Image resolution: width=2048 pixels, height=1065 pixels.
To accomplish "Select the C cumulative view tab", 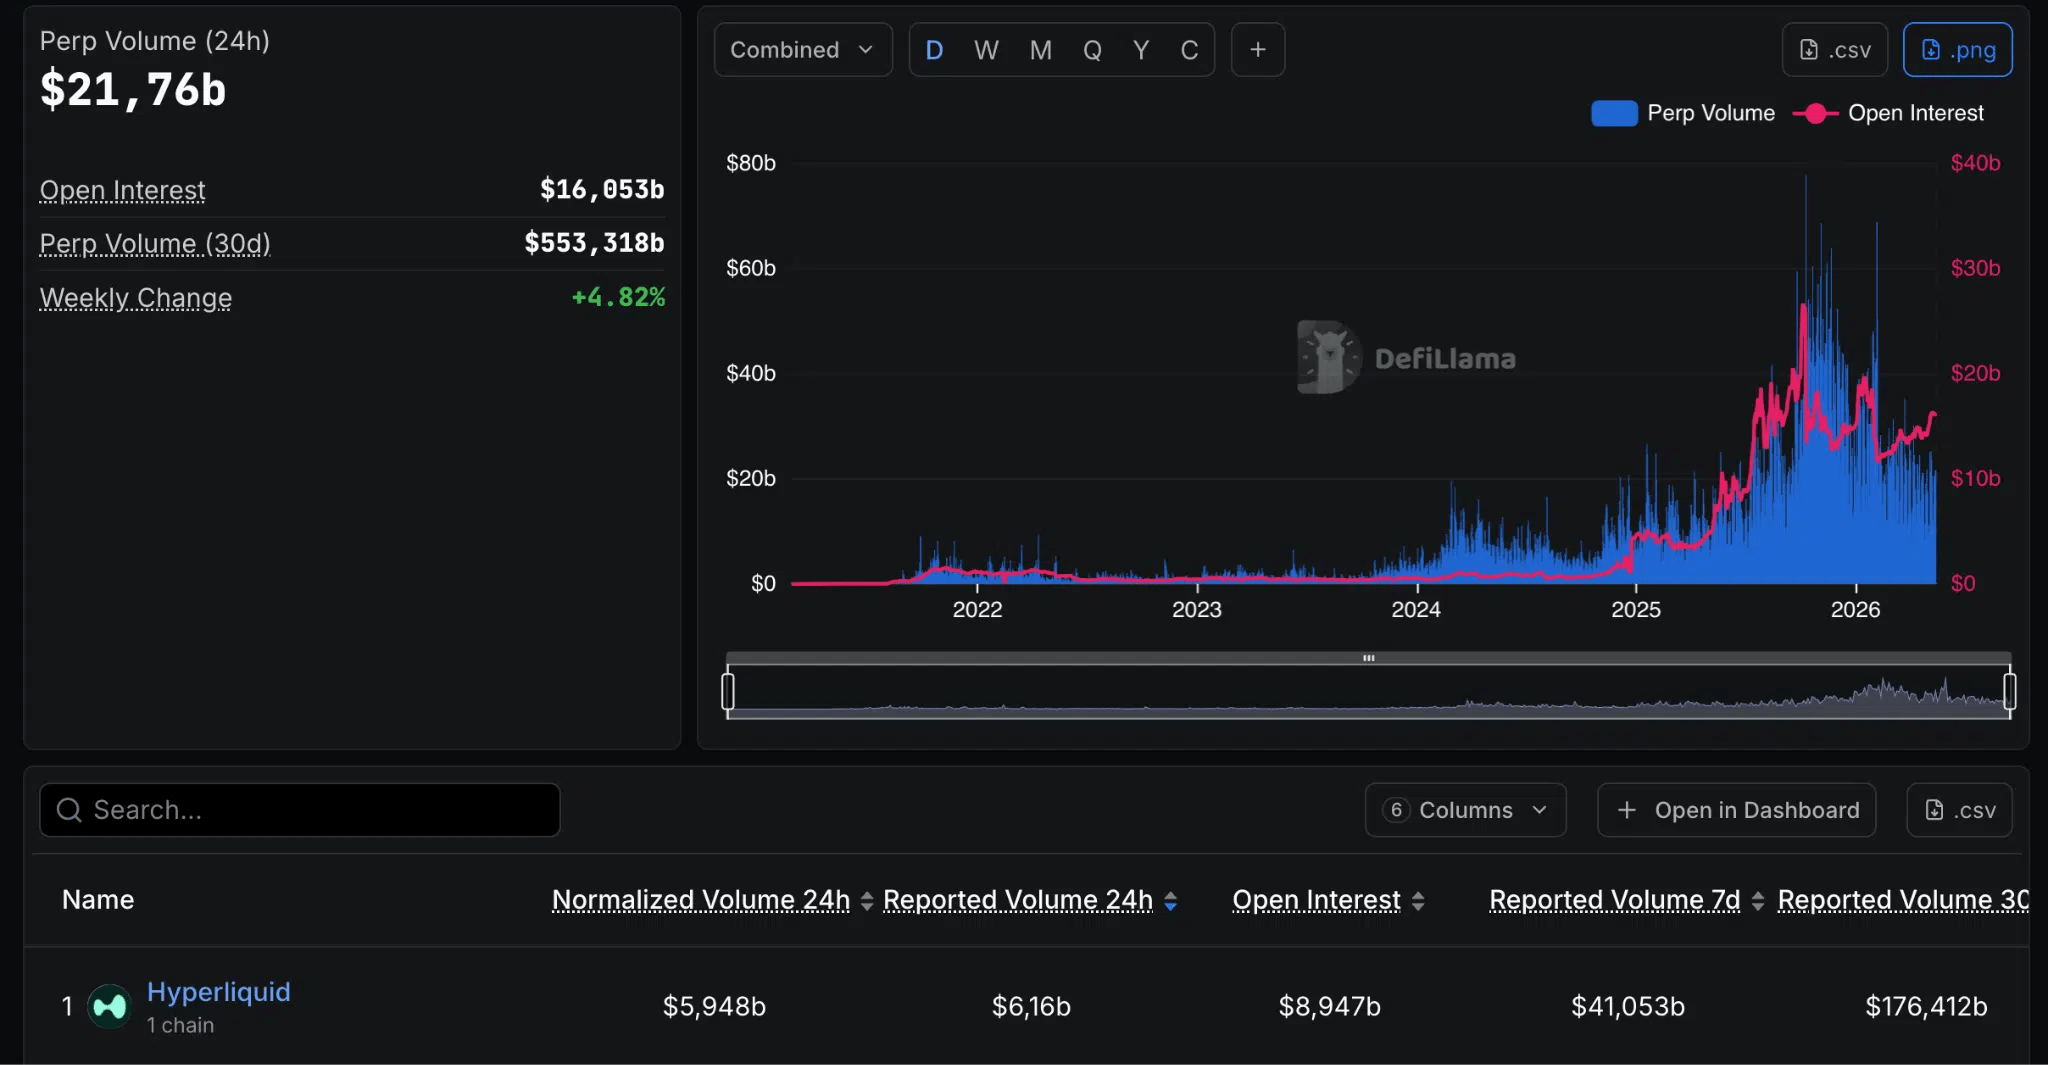I will (x=1189, y=50).
